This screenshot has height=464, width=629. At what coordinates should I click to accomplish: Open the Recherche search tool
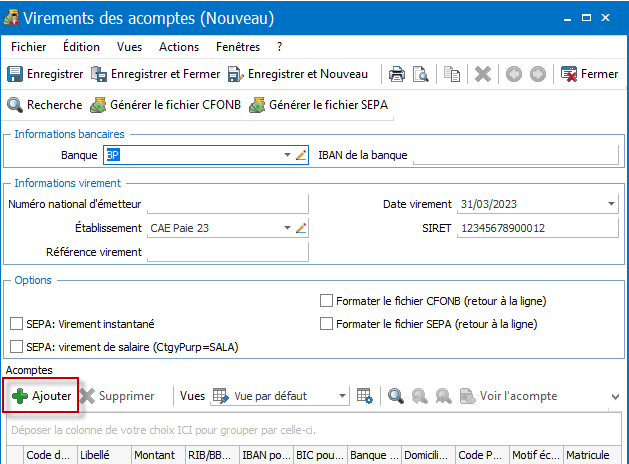(x=45, y=105)
